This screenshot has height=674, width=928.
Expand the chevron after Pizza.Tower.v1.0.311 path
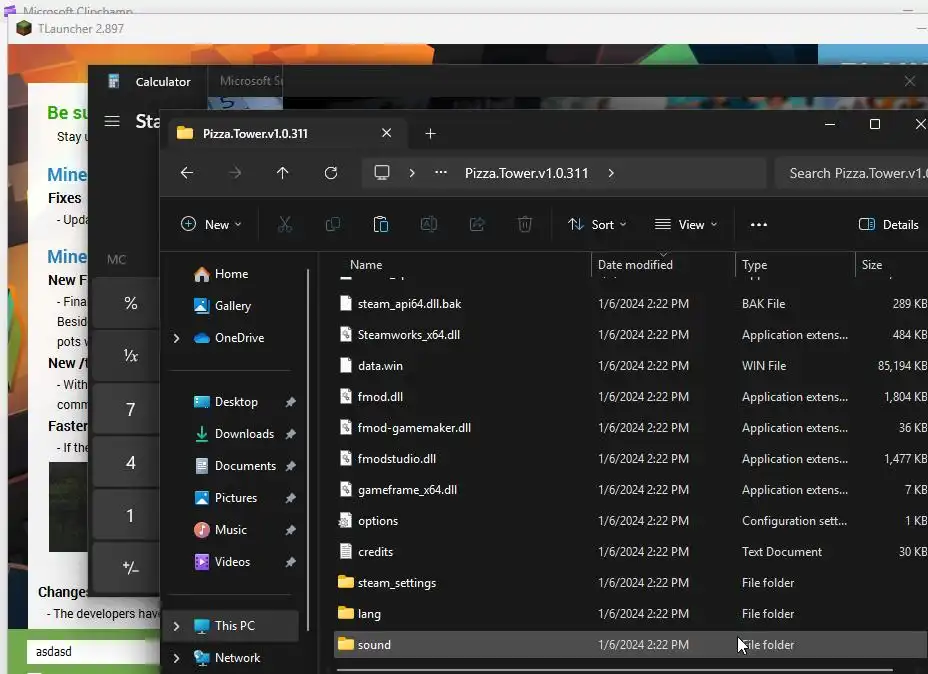click(611, 173)
